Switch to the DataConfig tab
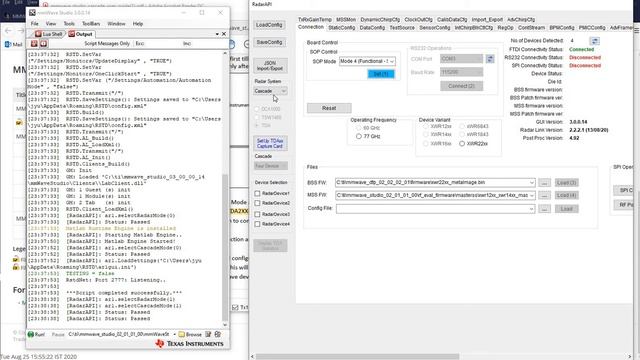Screen dimensions: 640x360 click(x=372, y=27)
